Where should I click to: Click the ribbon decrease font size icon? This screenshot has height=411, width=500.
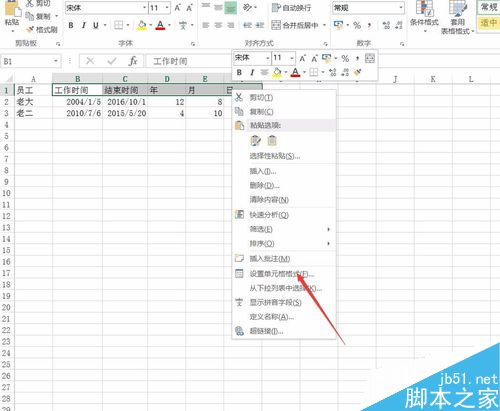pyautogui.click(x=189, y=8)
